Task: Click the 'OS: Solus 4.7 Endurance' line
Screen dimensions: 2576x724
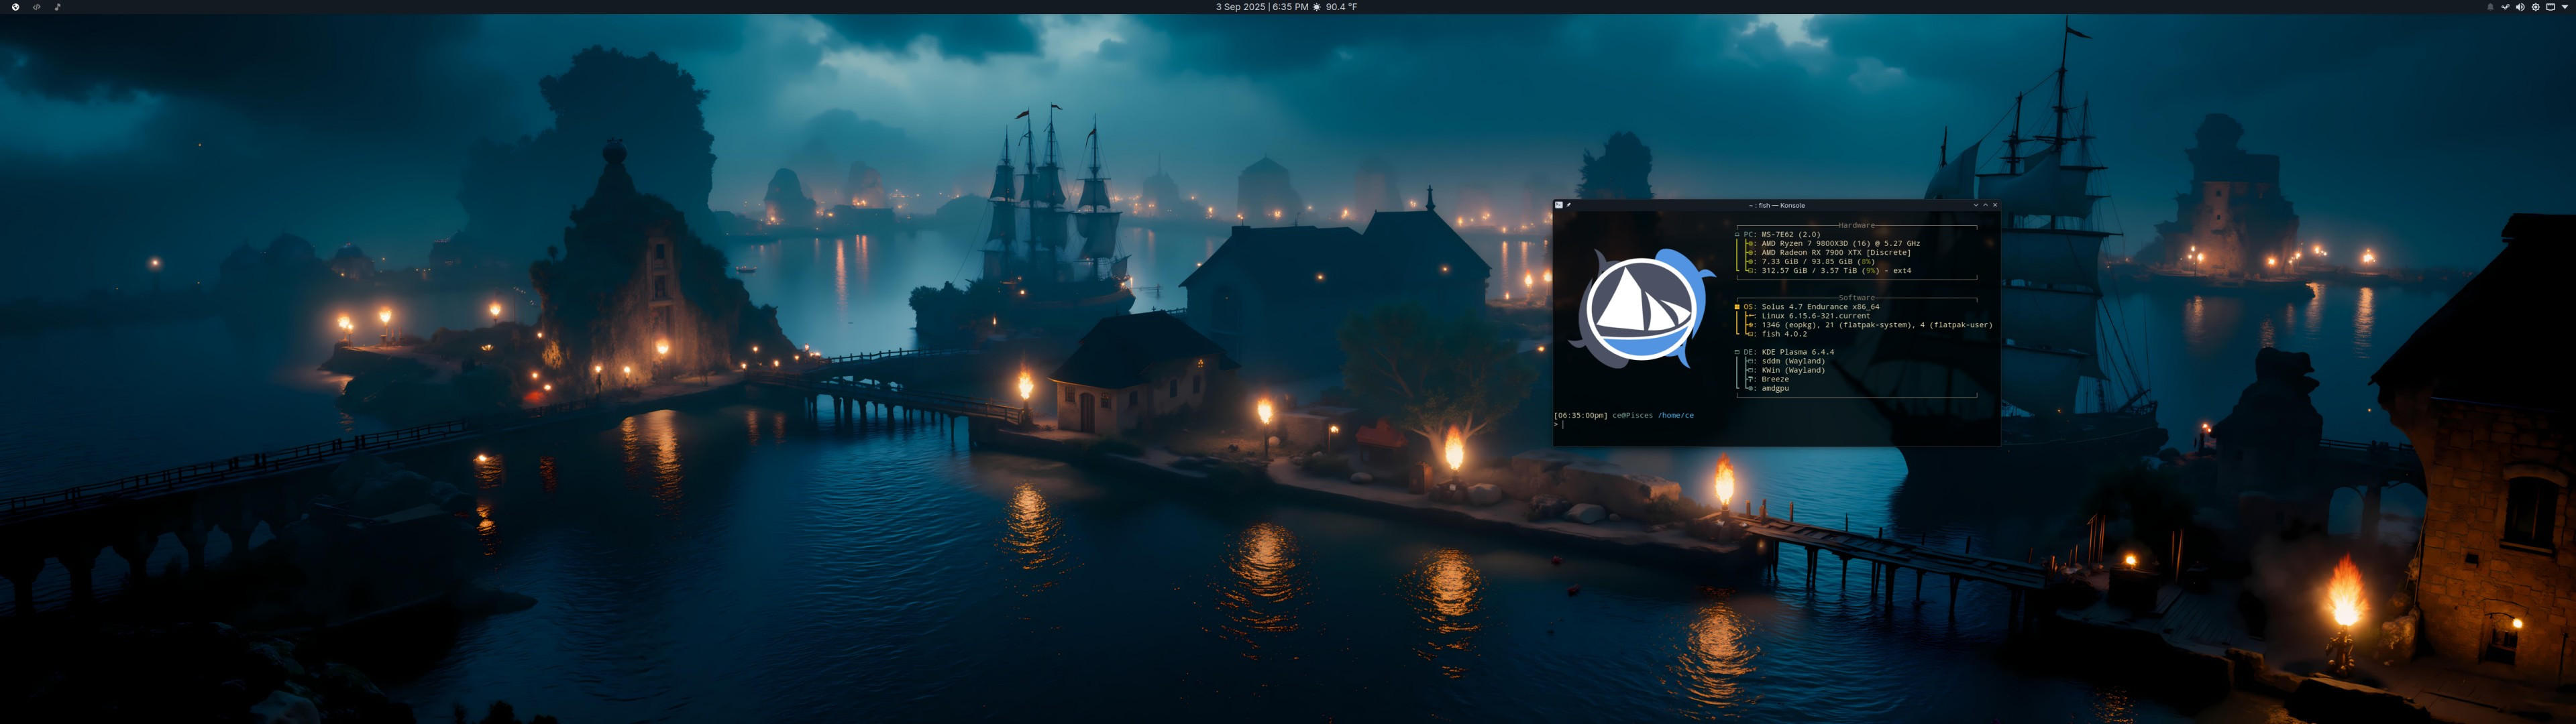Action: (x=1807, y=307)
